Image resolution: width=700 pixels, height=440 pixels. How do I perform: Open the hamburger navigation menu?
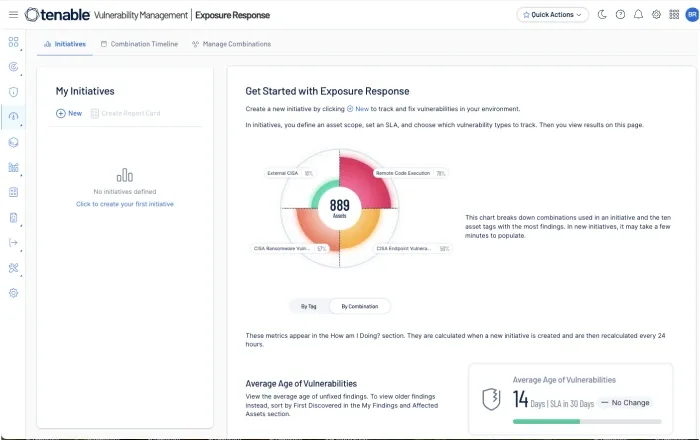[x=13, y=15]
